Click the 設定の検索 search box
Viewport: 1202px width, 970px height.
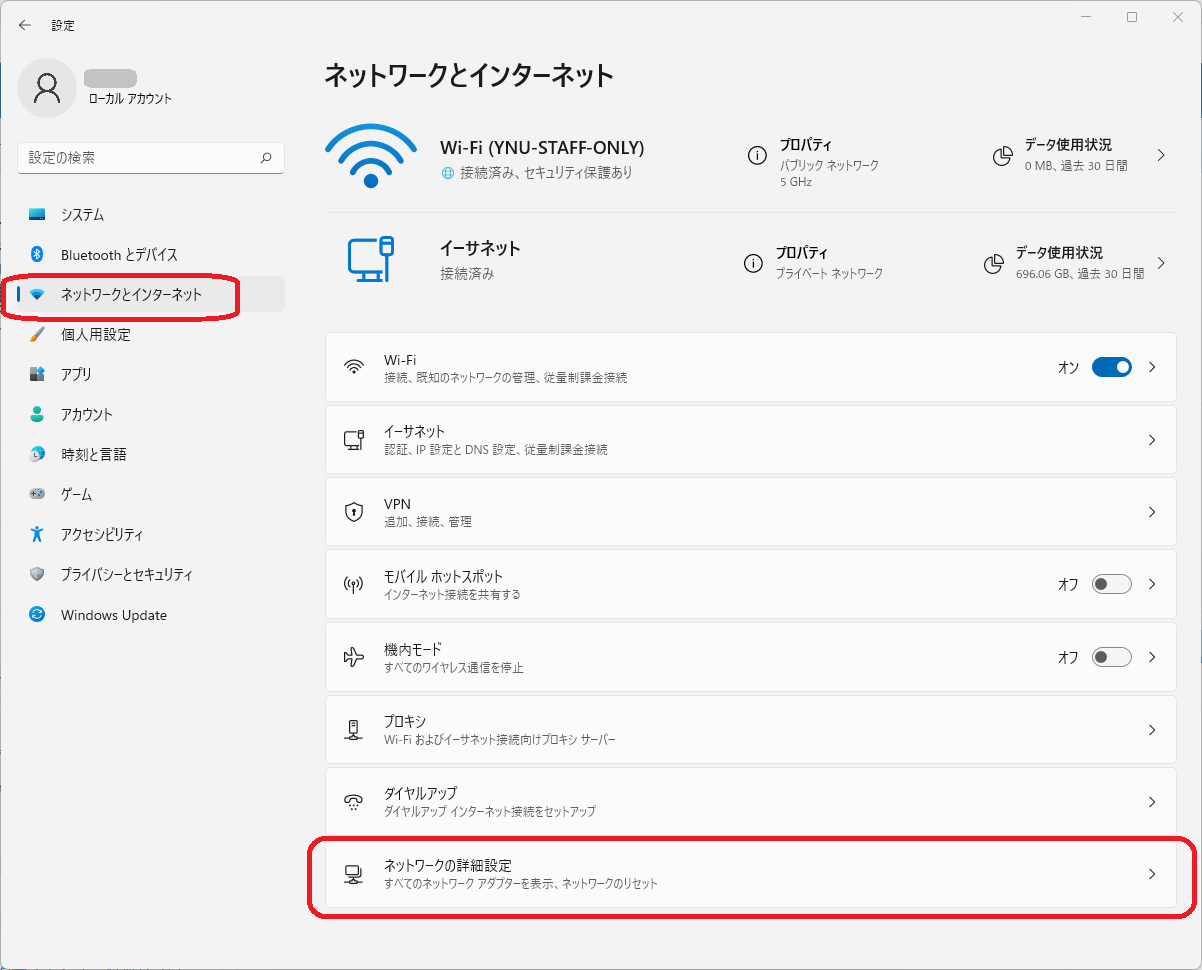coord(151,158)
